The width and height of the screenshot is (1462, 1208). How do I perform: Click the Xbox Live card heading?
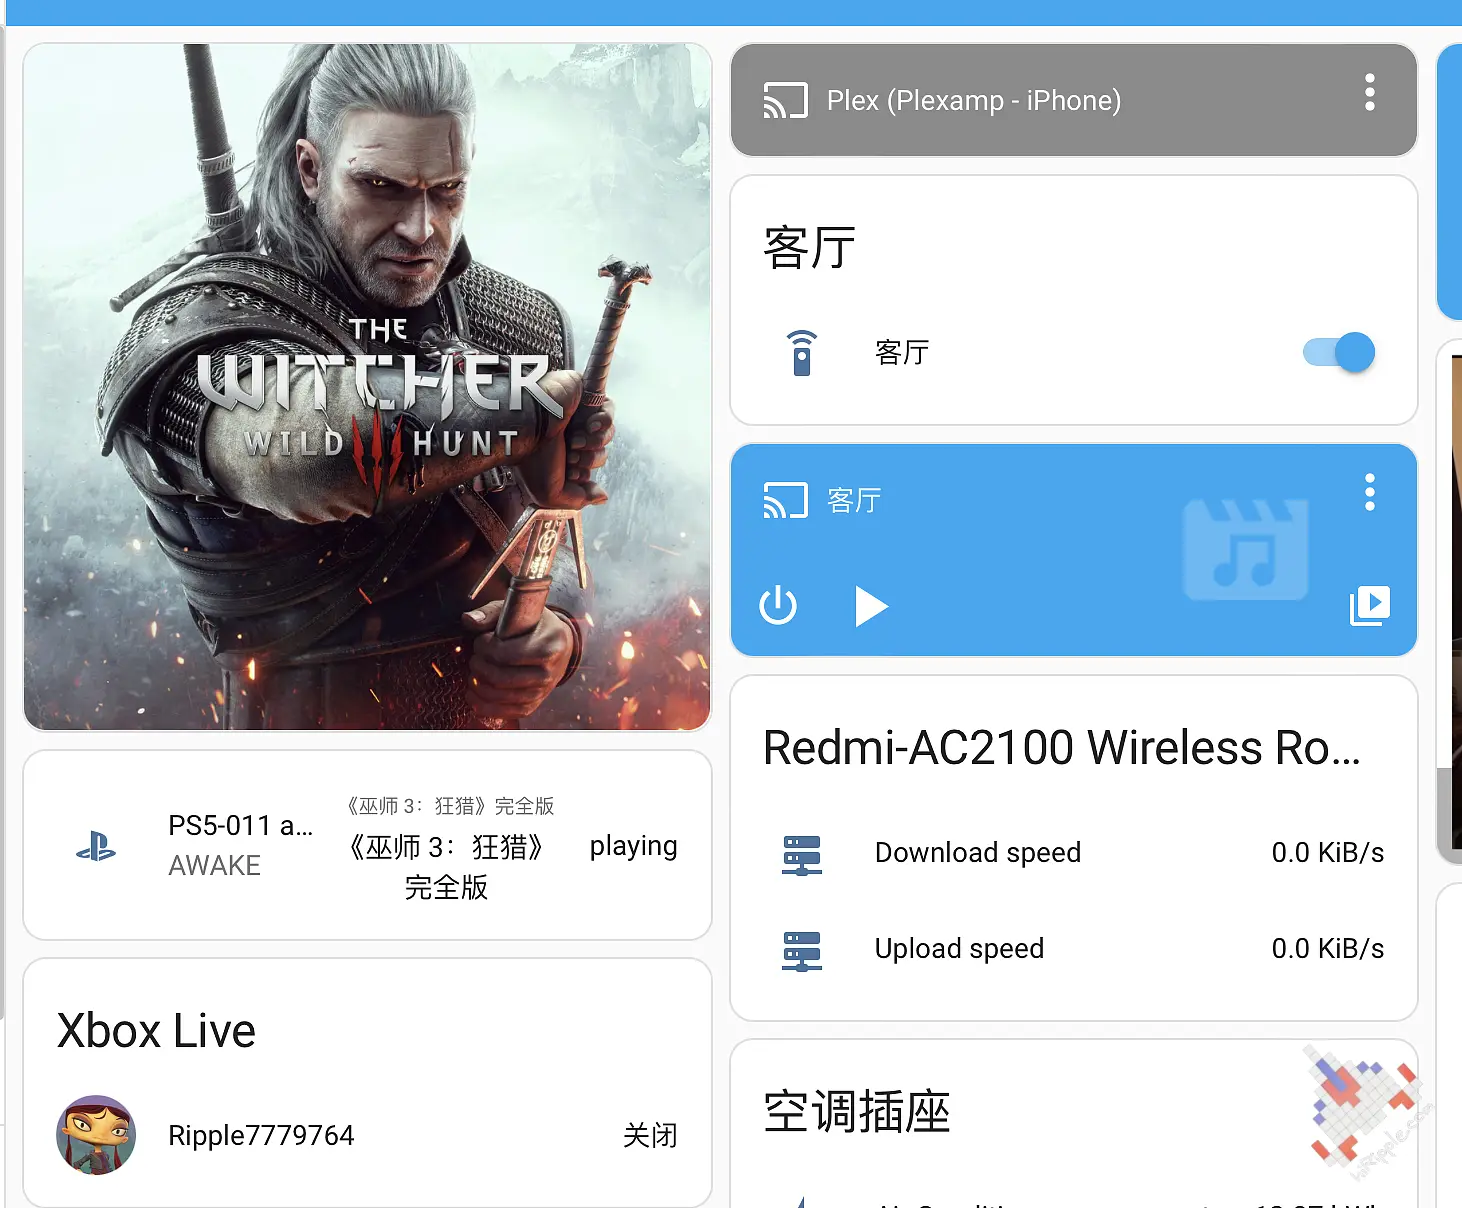point(156,1031)
